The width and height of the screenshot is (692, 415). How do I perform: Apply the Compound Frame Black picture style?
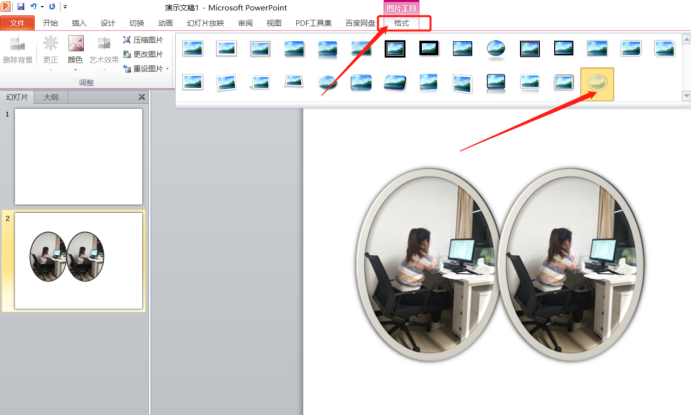(x=530, y=49)
